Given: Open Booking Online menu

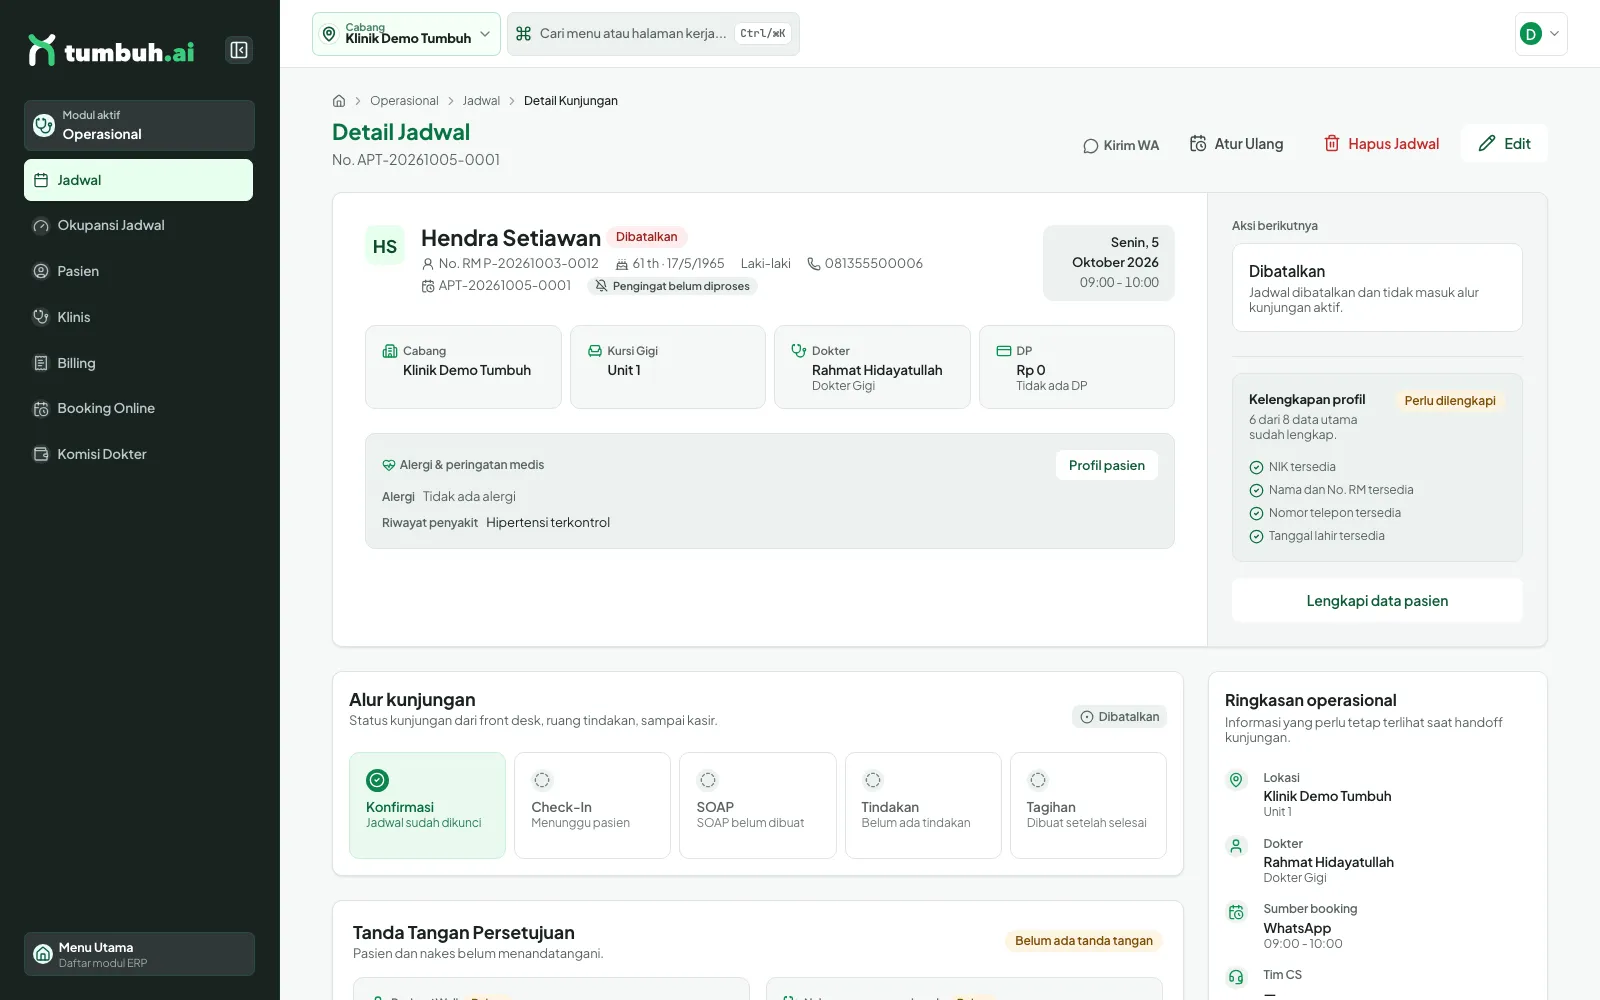Looking at the screenshot, I should click(138, 408).
